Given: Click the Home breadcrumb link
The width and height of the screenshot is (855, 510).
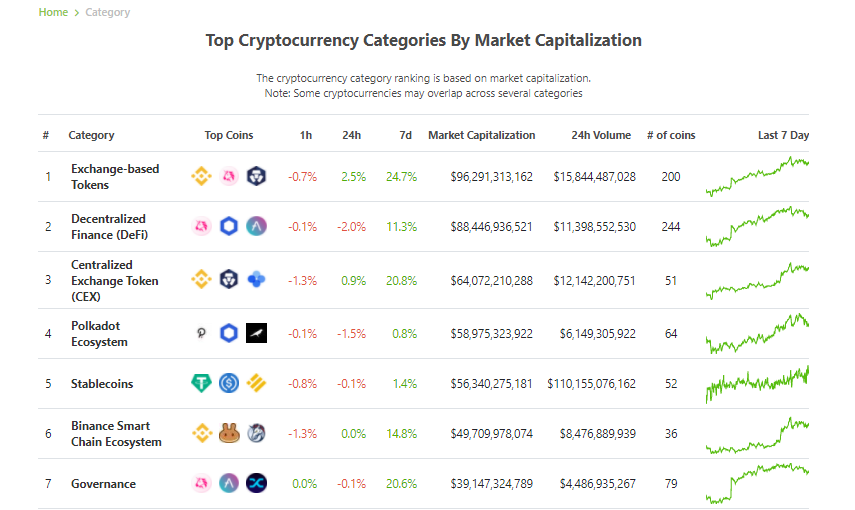Looking at the screenshot, I should point(53,12).
